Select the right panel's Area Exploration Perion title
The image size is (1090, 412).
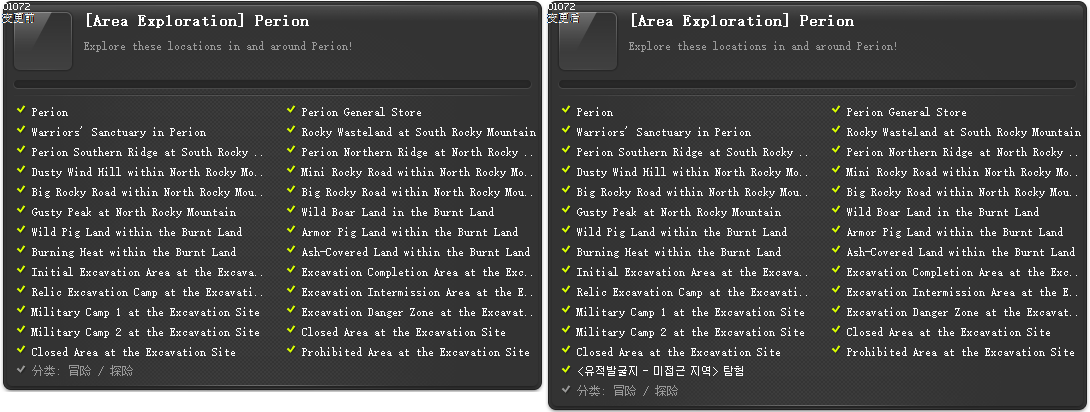tap(742, 21)
